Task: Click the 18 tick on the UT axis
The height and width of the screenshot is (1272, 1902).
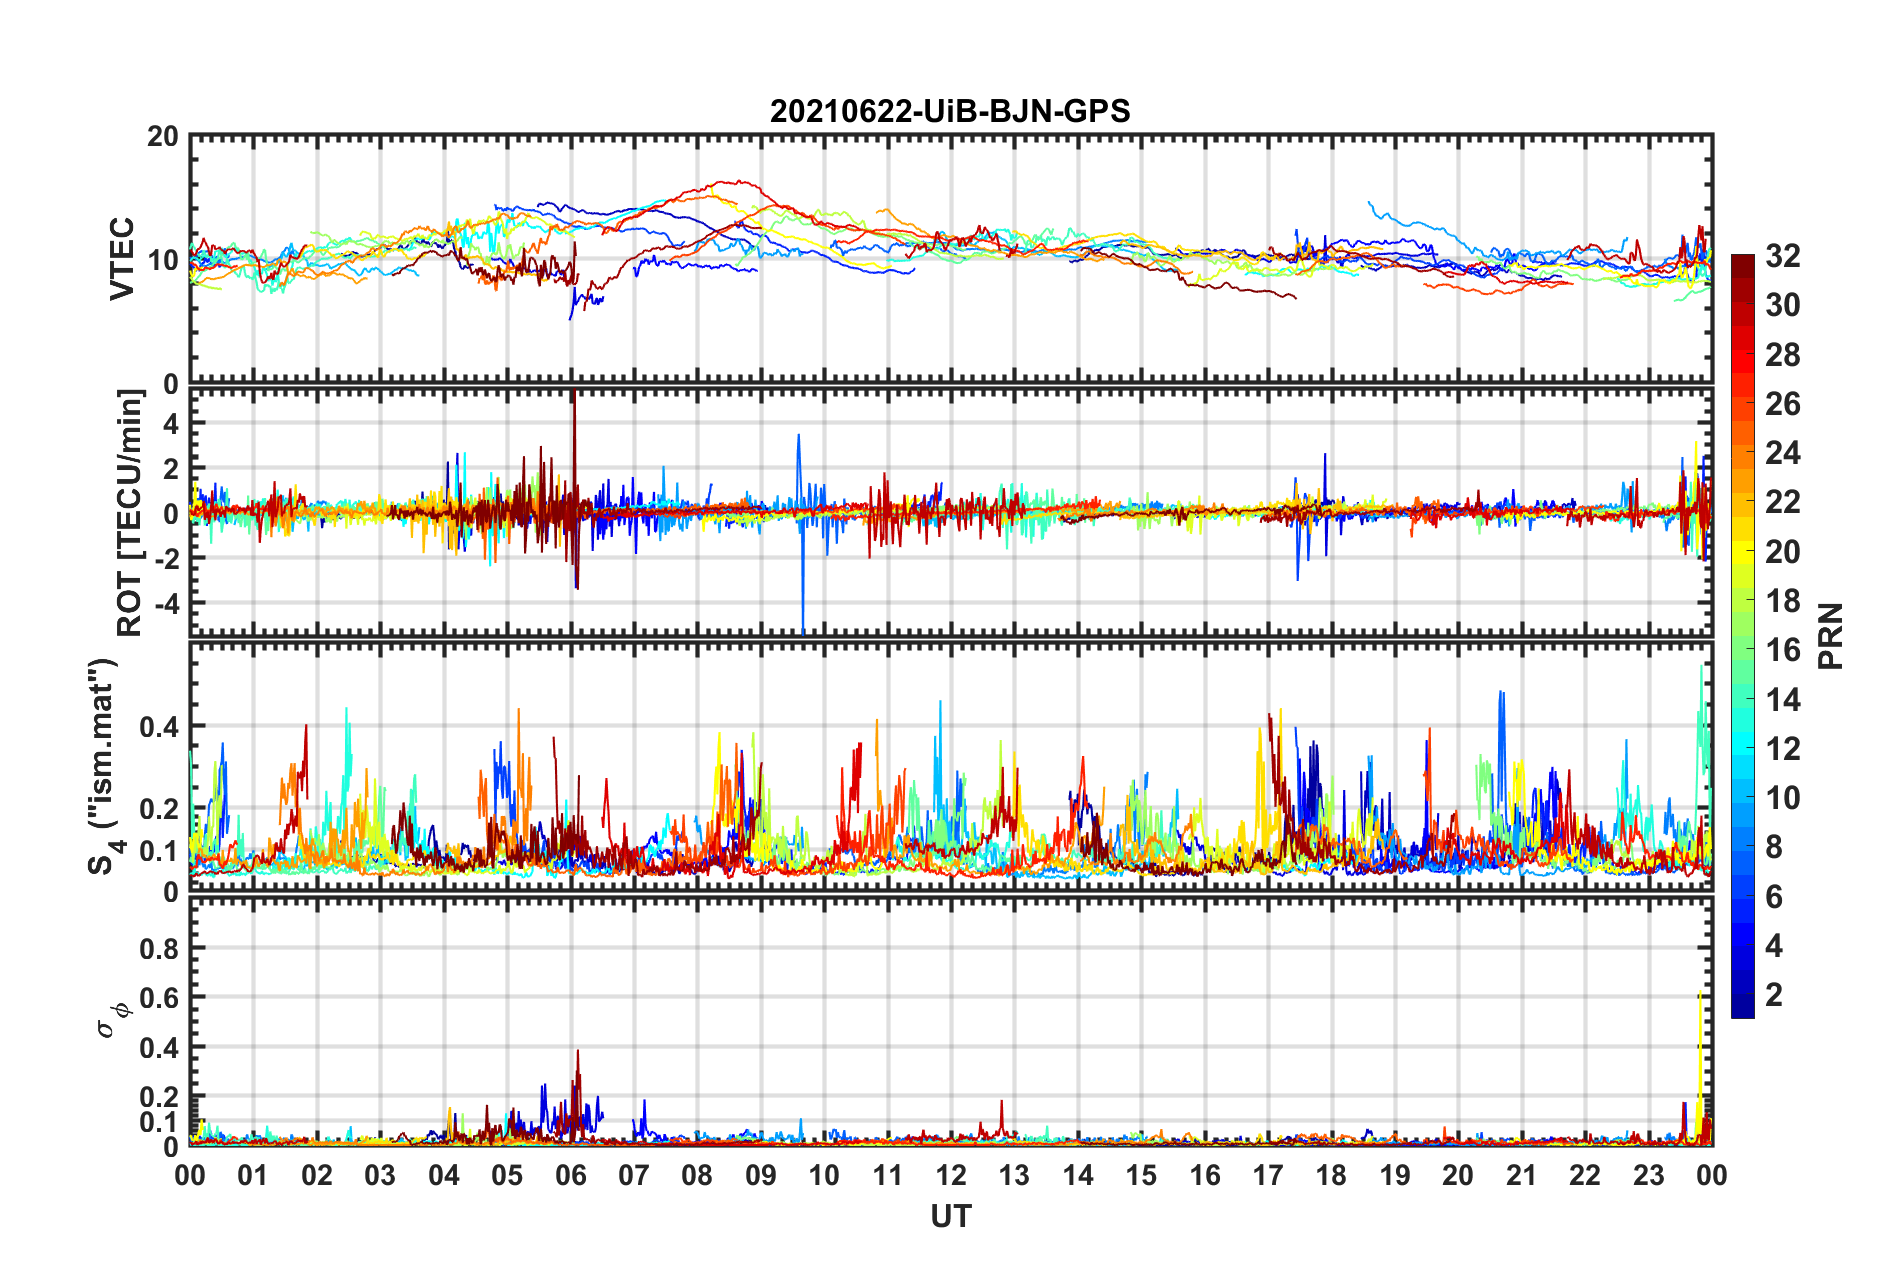Action: [x=1331, y=1175]
